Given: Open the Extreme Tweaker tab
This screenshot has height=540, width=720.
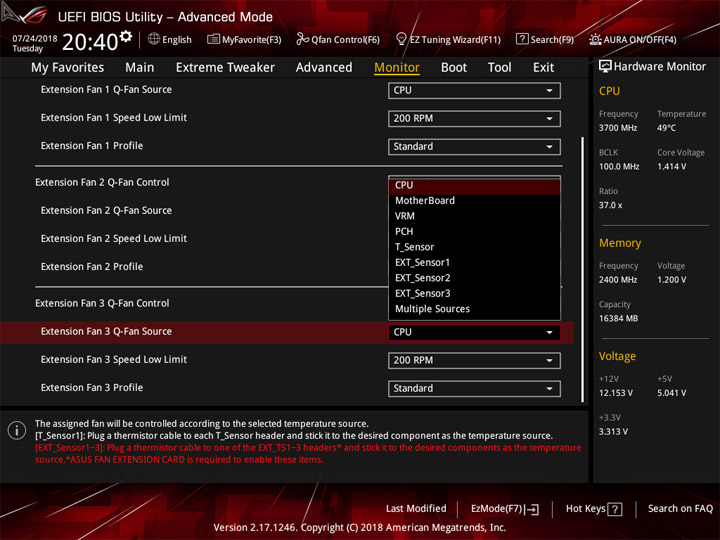Looking at the screenshot, I should tap(225, 68).
